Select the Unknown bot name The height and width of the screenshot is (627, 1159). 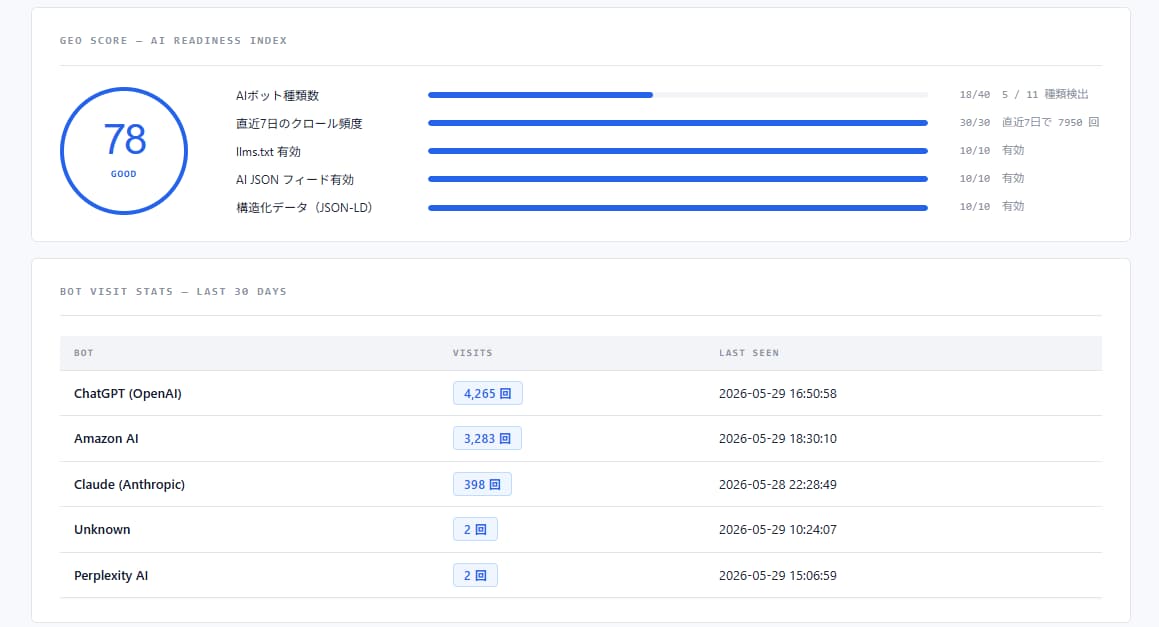tap(102, 529)
